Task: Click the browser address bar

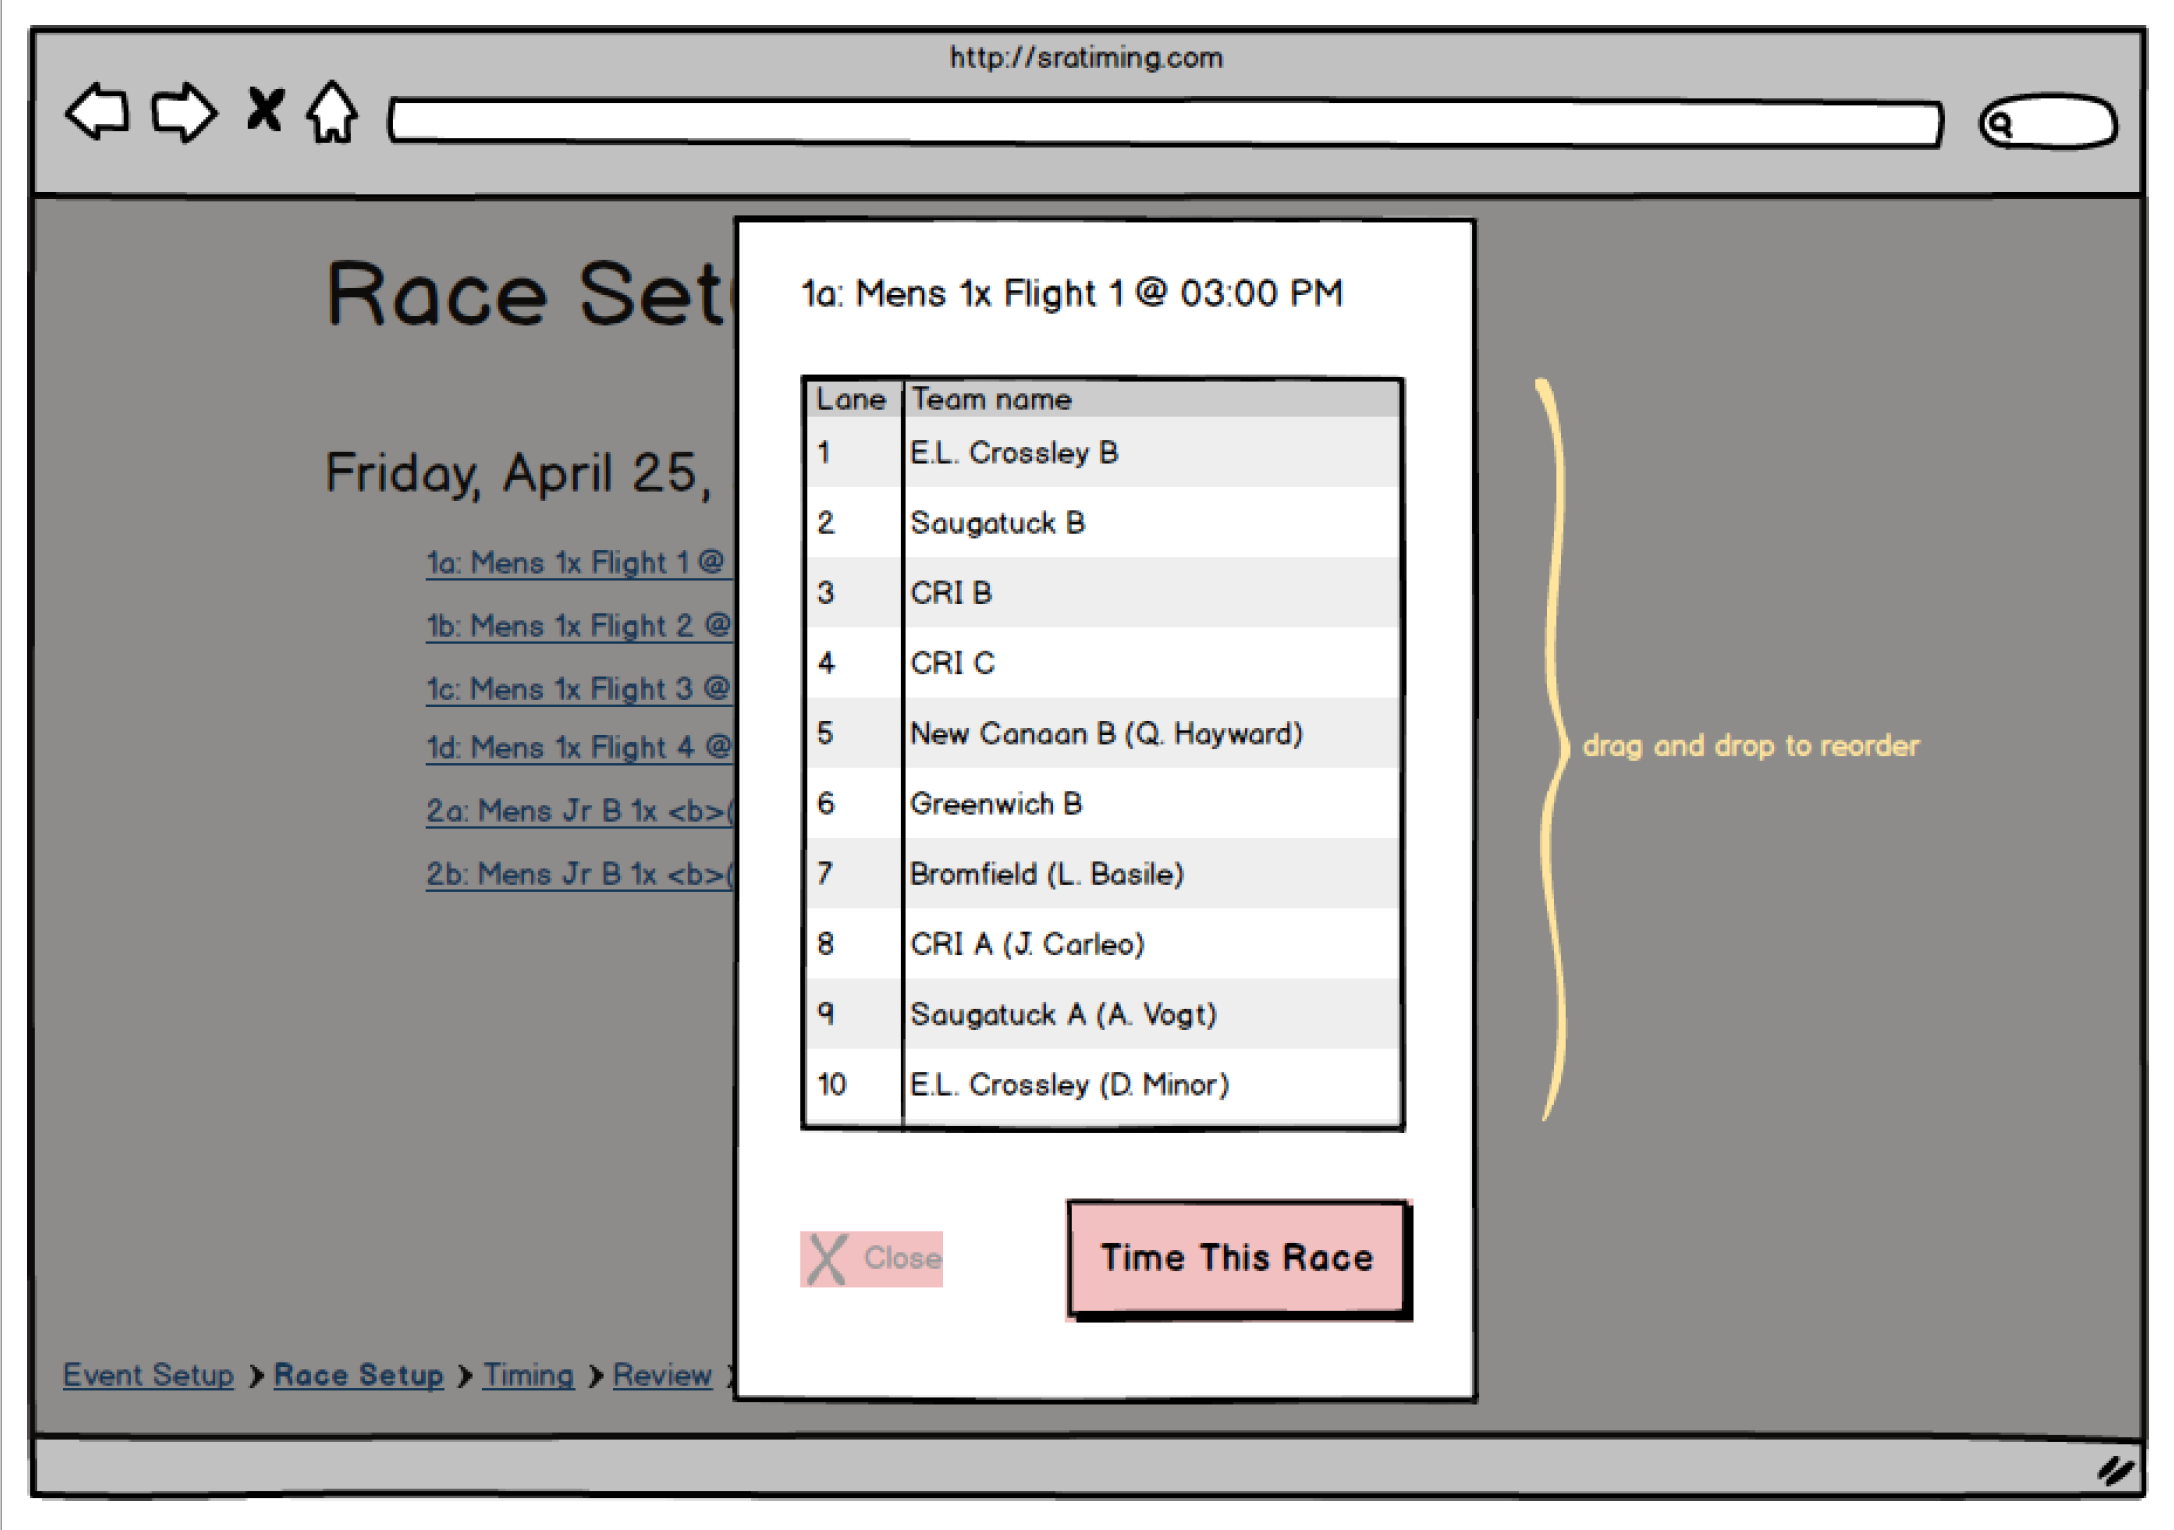Action: 1165,123
